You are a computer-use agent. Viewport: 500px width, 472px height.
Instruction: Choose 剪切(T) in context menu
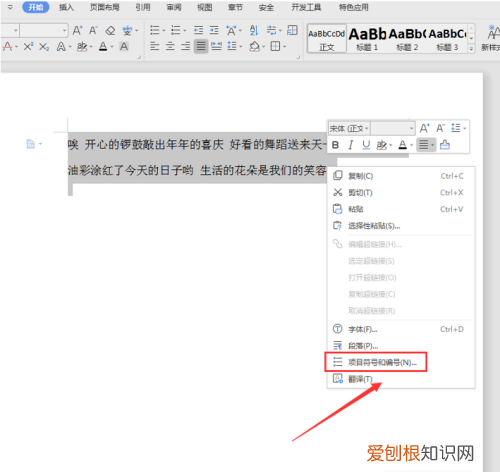(401, 193)
